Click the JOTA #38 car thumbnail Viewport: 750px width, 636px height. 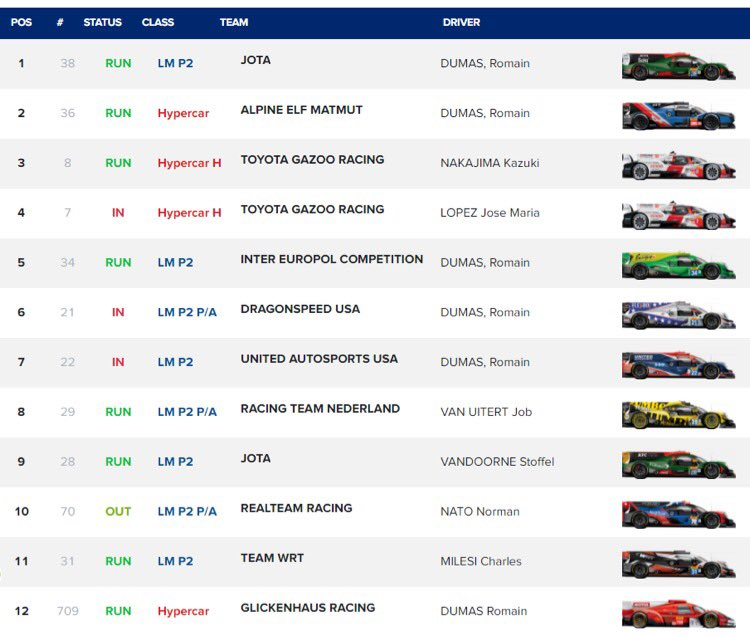[x=678, y=66]
